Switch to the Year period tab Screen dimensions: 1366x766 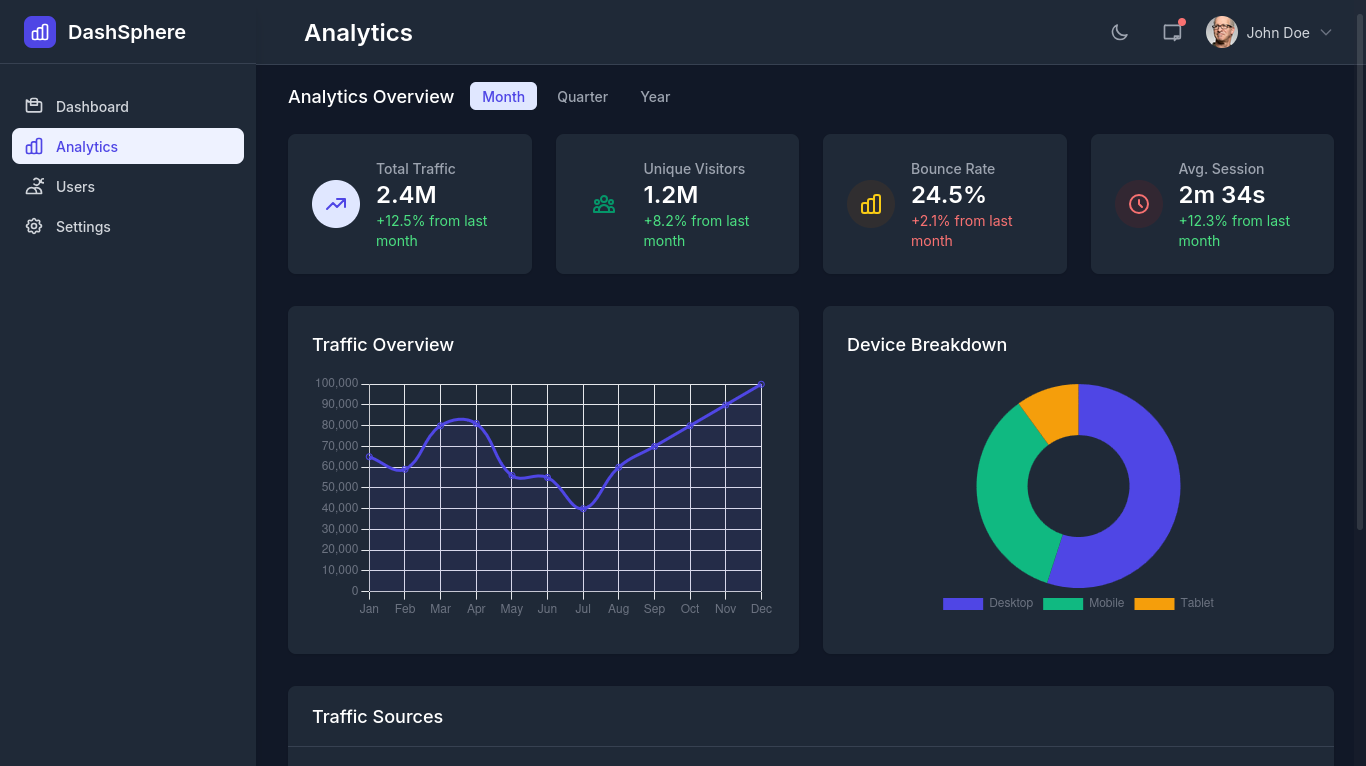pos(655,96)
